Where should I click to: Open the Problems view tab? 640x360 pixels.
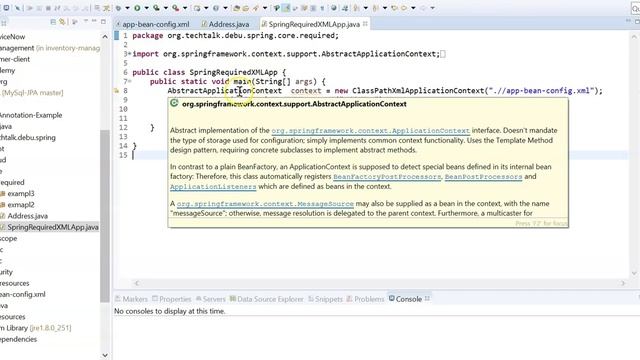tap(365, 299)
